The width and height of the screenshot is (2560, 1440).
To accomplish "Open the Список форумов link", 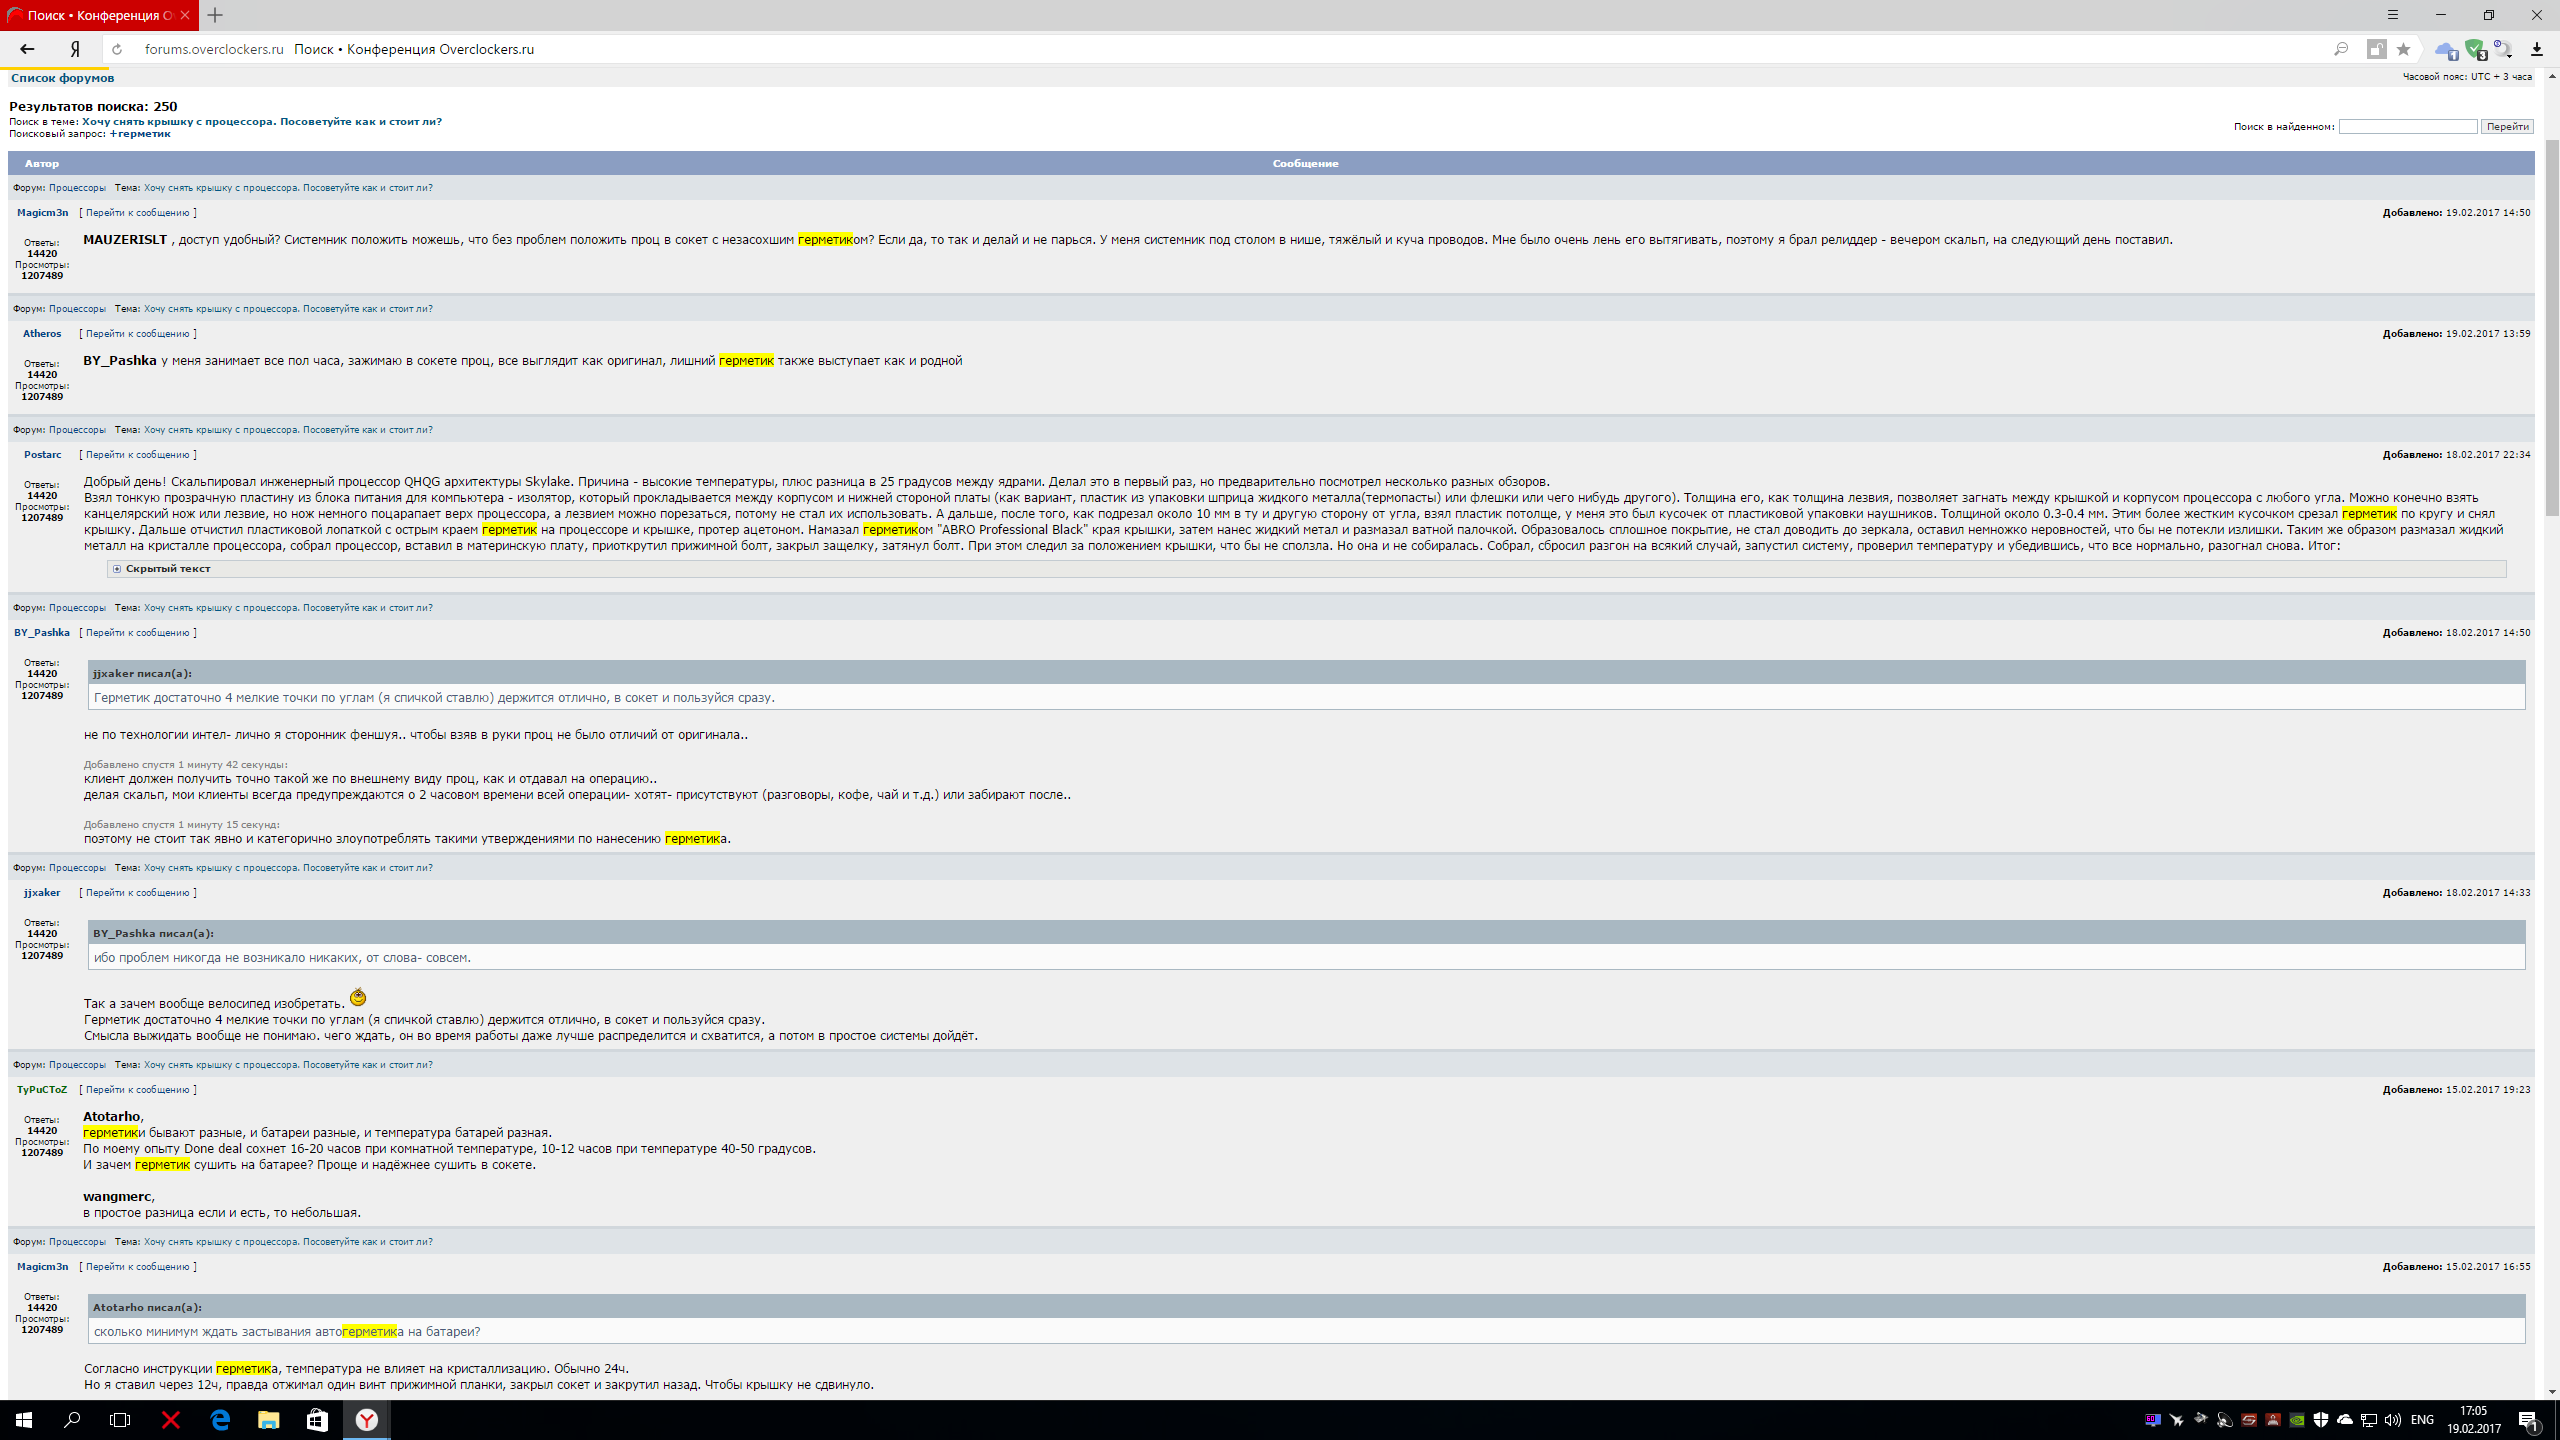I will pyautogui.click(x=62, y=78).
